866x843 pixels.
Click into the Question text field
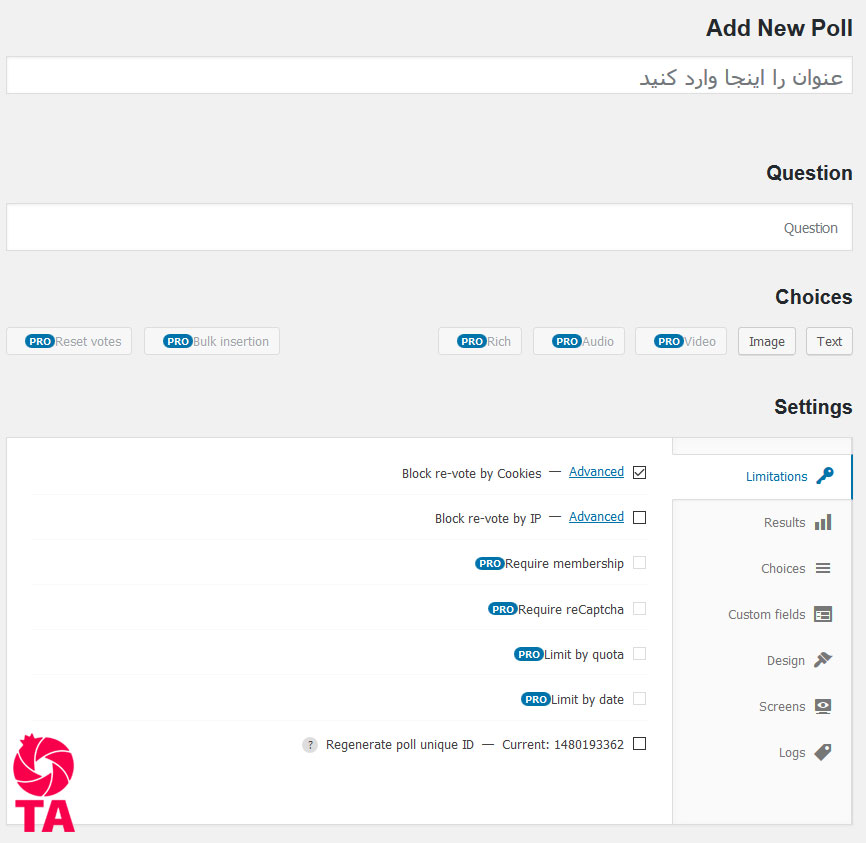(429, 227)
